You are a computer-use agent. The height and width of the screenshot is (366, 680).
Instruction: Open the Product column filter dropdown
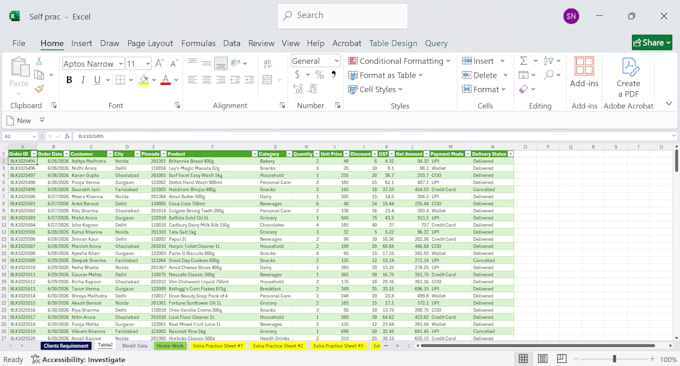click(255, 154)
